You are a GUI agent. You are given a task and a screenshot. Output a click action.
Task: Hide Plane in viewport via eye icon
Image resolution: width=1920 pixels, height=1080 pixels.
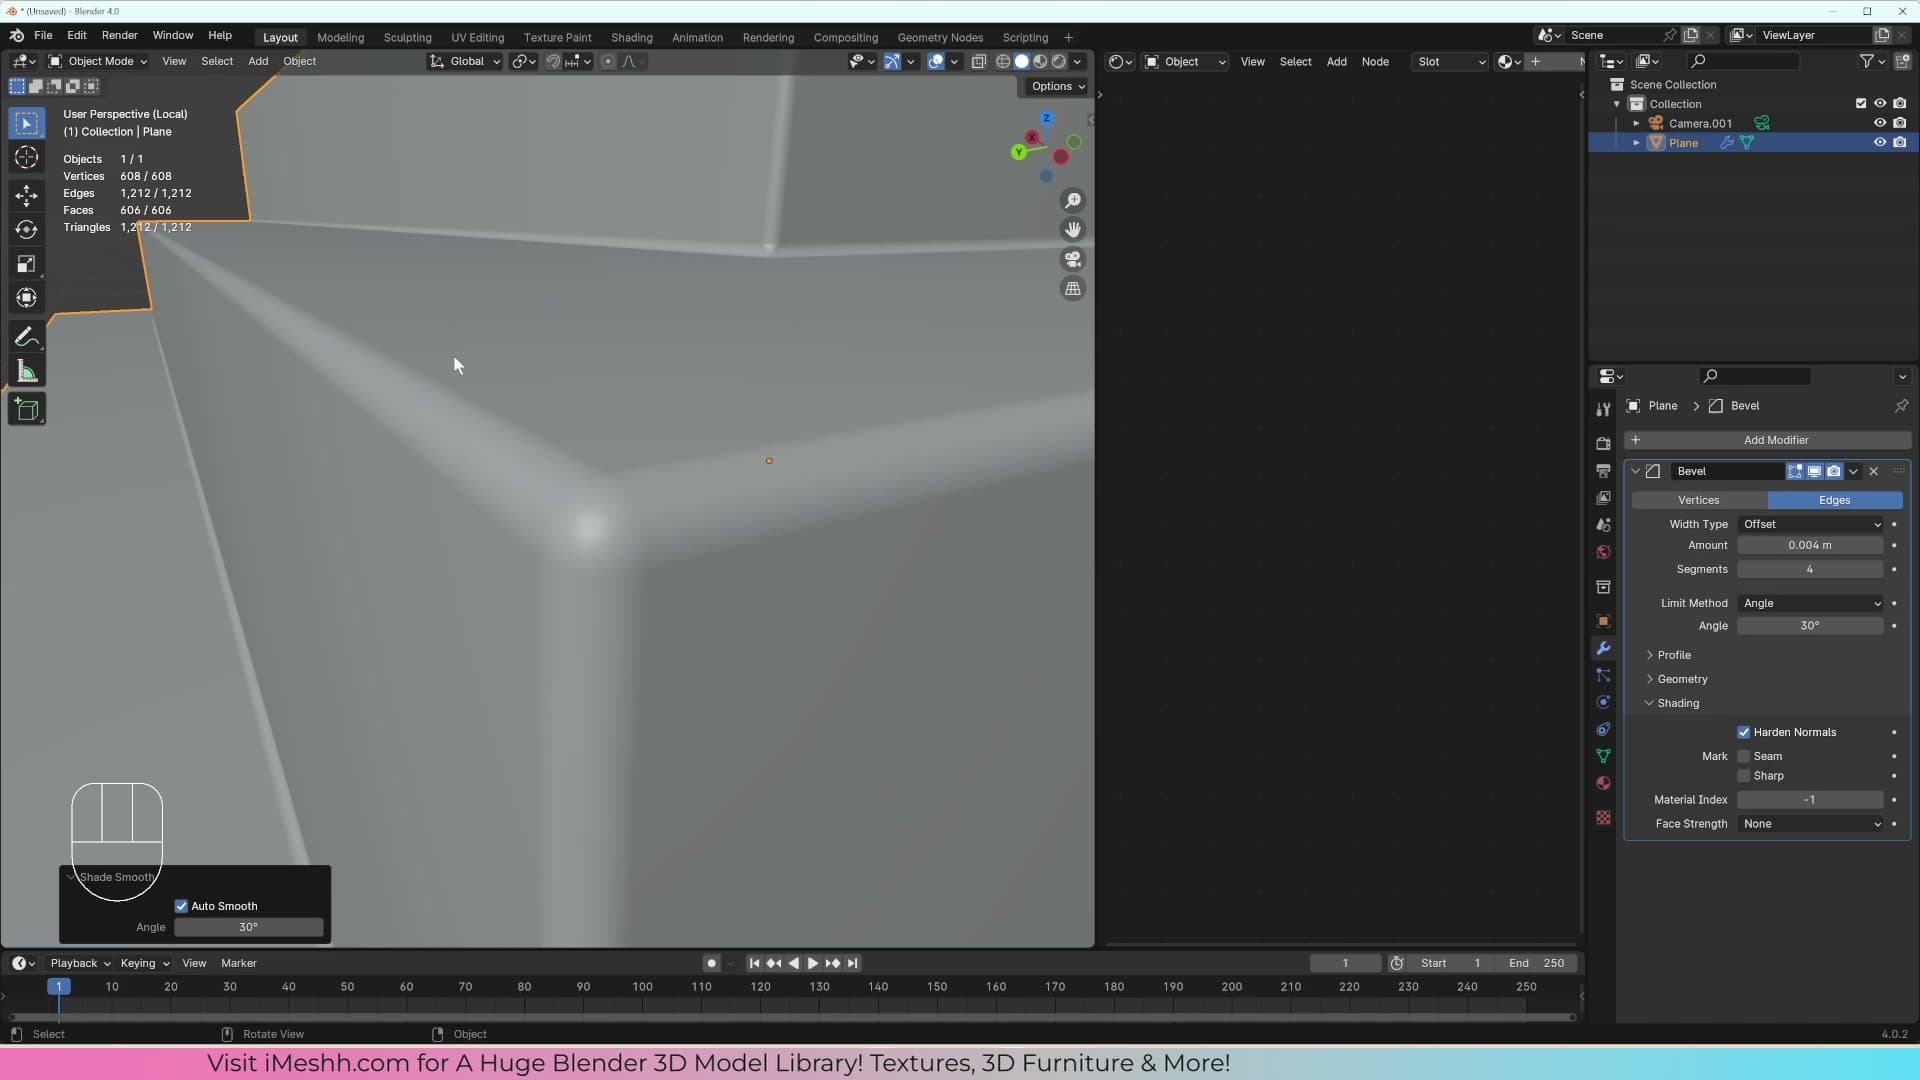(x=1879, y=143)
